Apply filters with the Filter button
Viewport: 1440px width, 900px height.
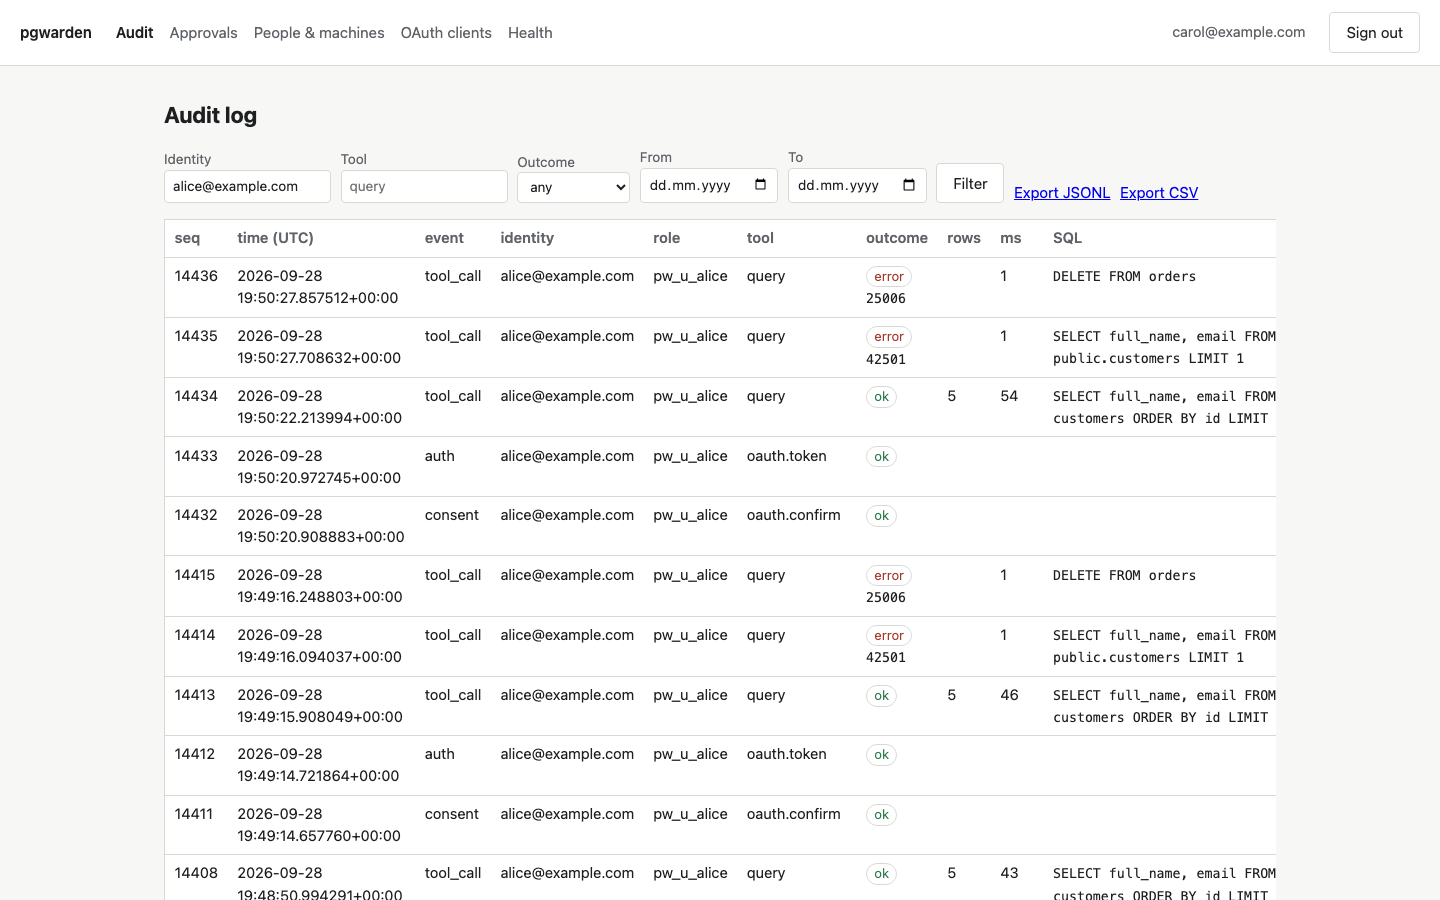click(970, 183)
